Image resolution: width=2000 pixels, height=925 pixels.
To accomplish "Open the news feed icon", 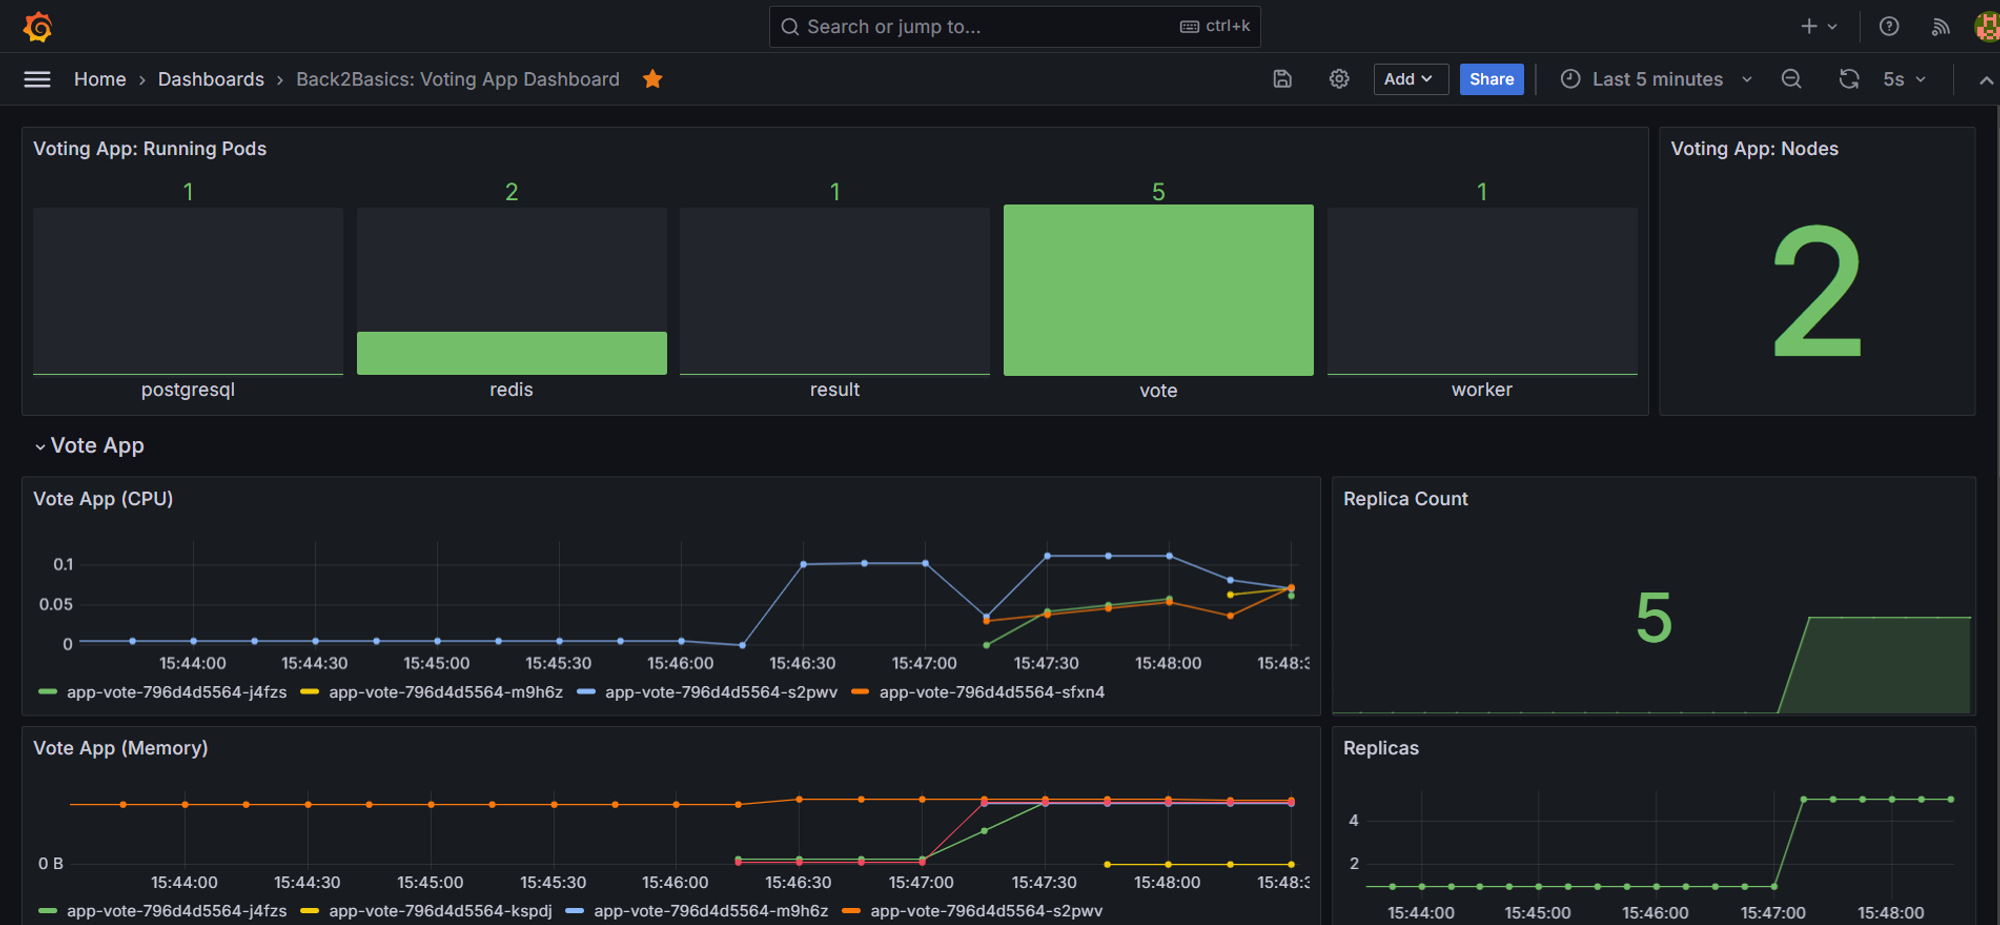I will coord(1940,26).
